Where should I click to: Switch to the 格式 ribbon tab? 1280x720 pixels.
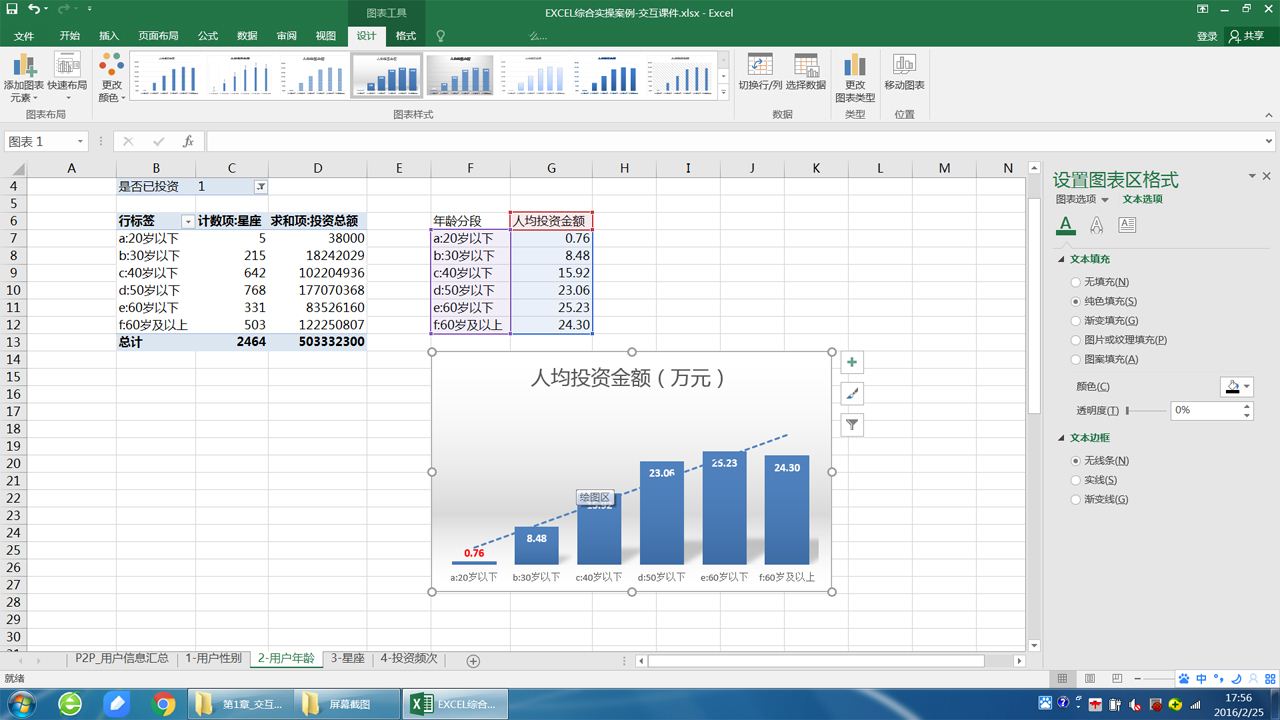[x=406, y=36]
